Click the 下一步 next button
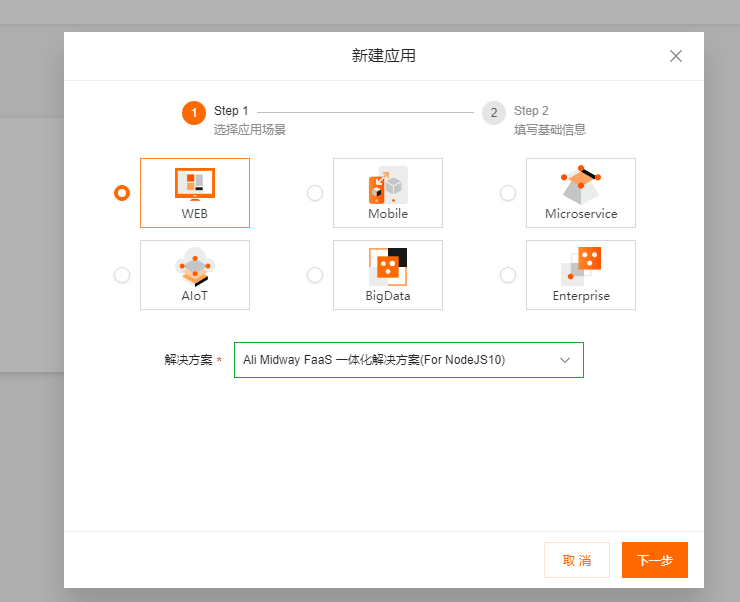 [x=655, y=560]
